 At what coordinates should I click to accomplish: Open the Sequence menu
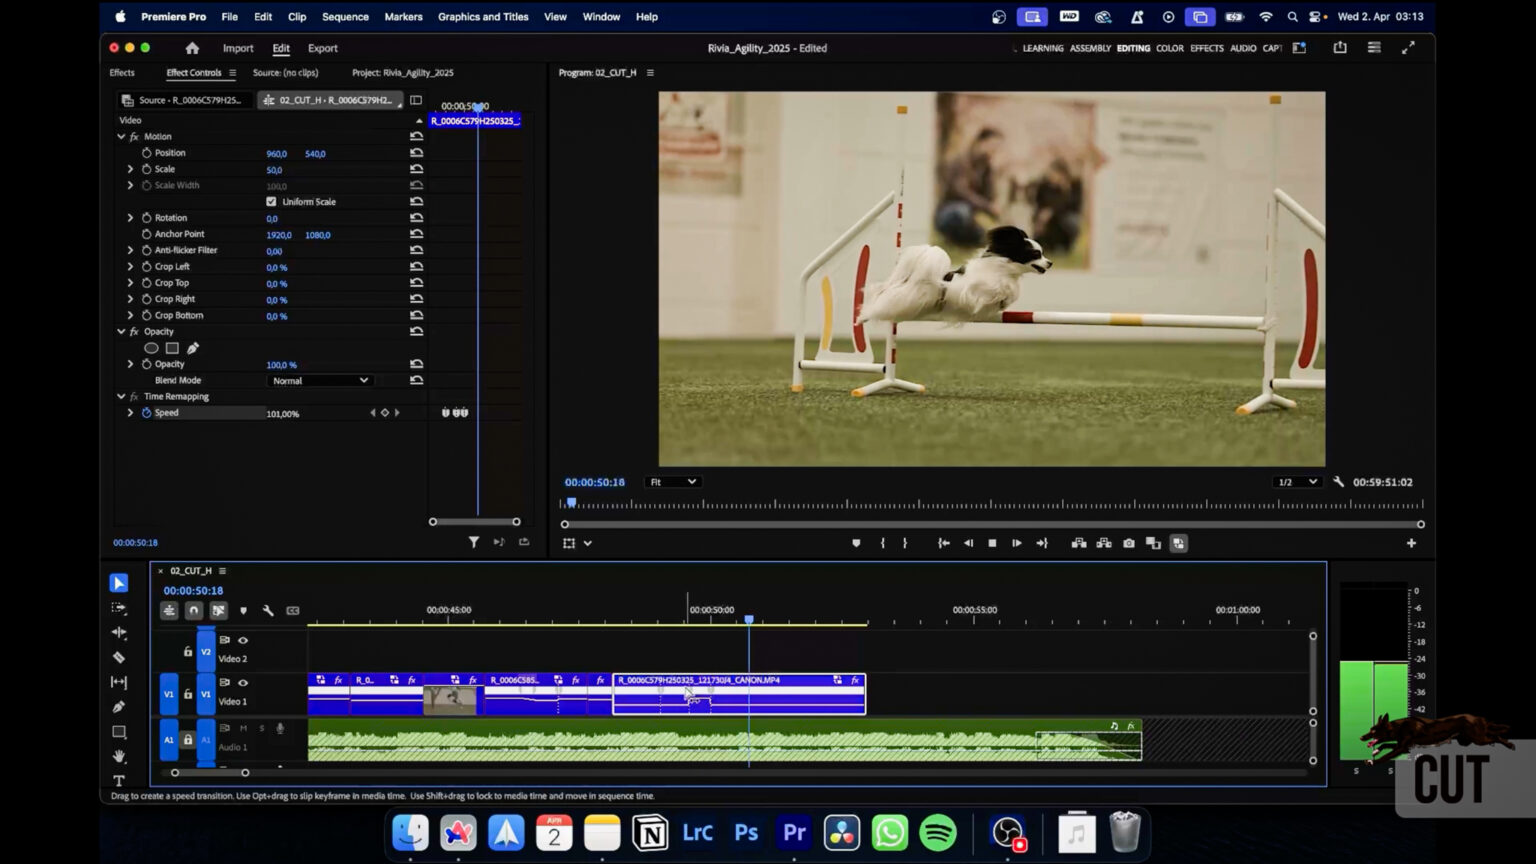[x=345, y=17]
